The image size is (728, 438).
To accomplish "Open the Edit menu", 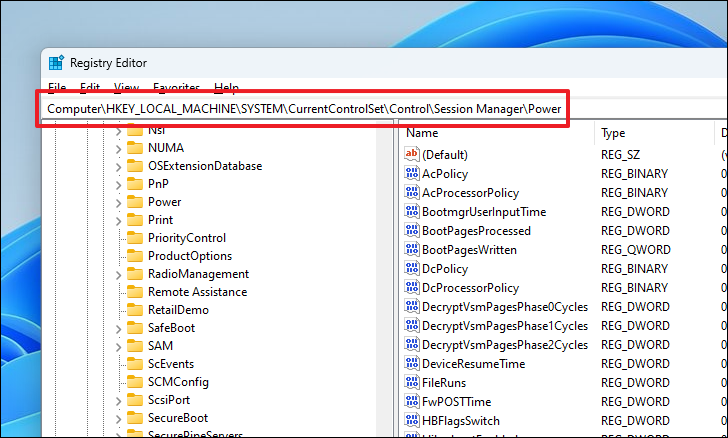I will tap(90, 87).
